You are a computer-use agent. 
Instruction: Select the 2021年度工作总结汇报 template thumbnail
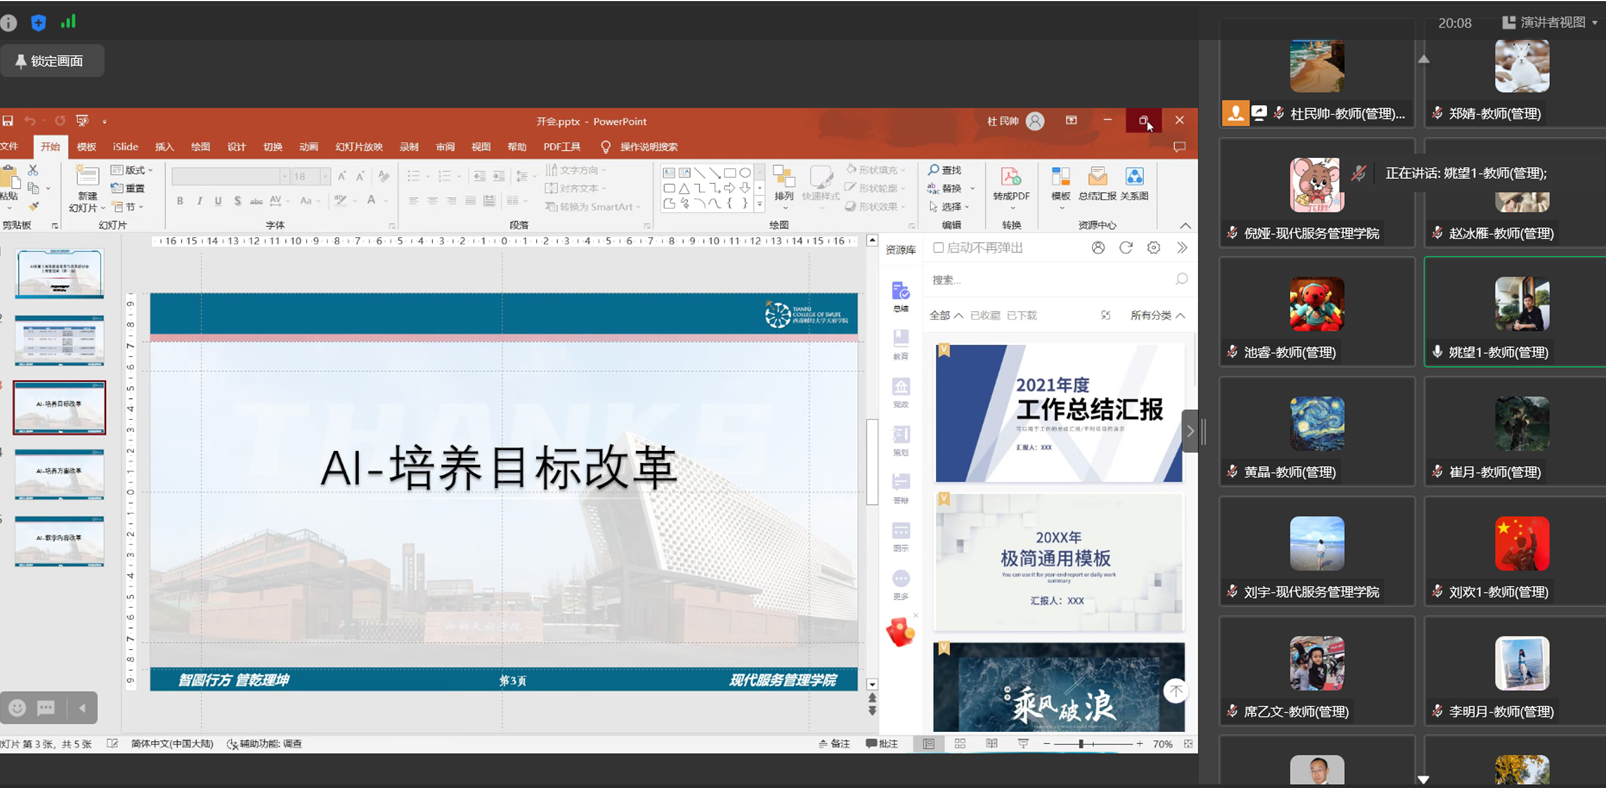tap(1059, 413)
